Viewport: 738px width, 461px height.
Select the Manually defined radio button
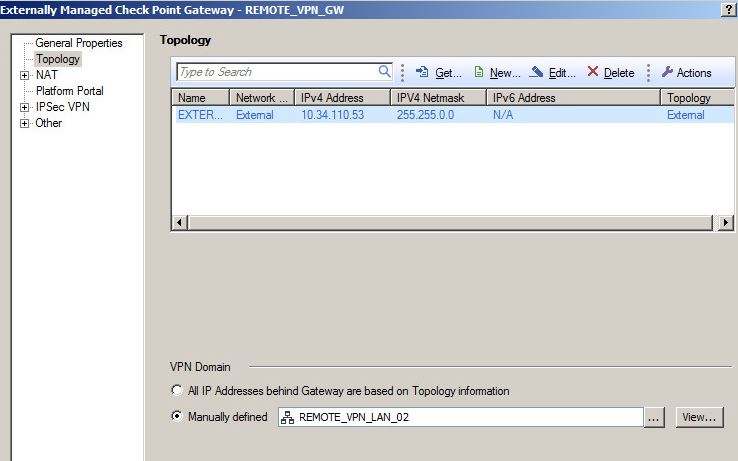tap(176, 416)
